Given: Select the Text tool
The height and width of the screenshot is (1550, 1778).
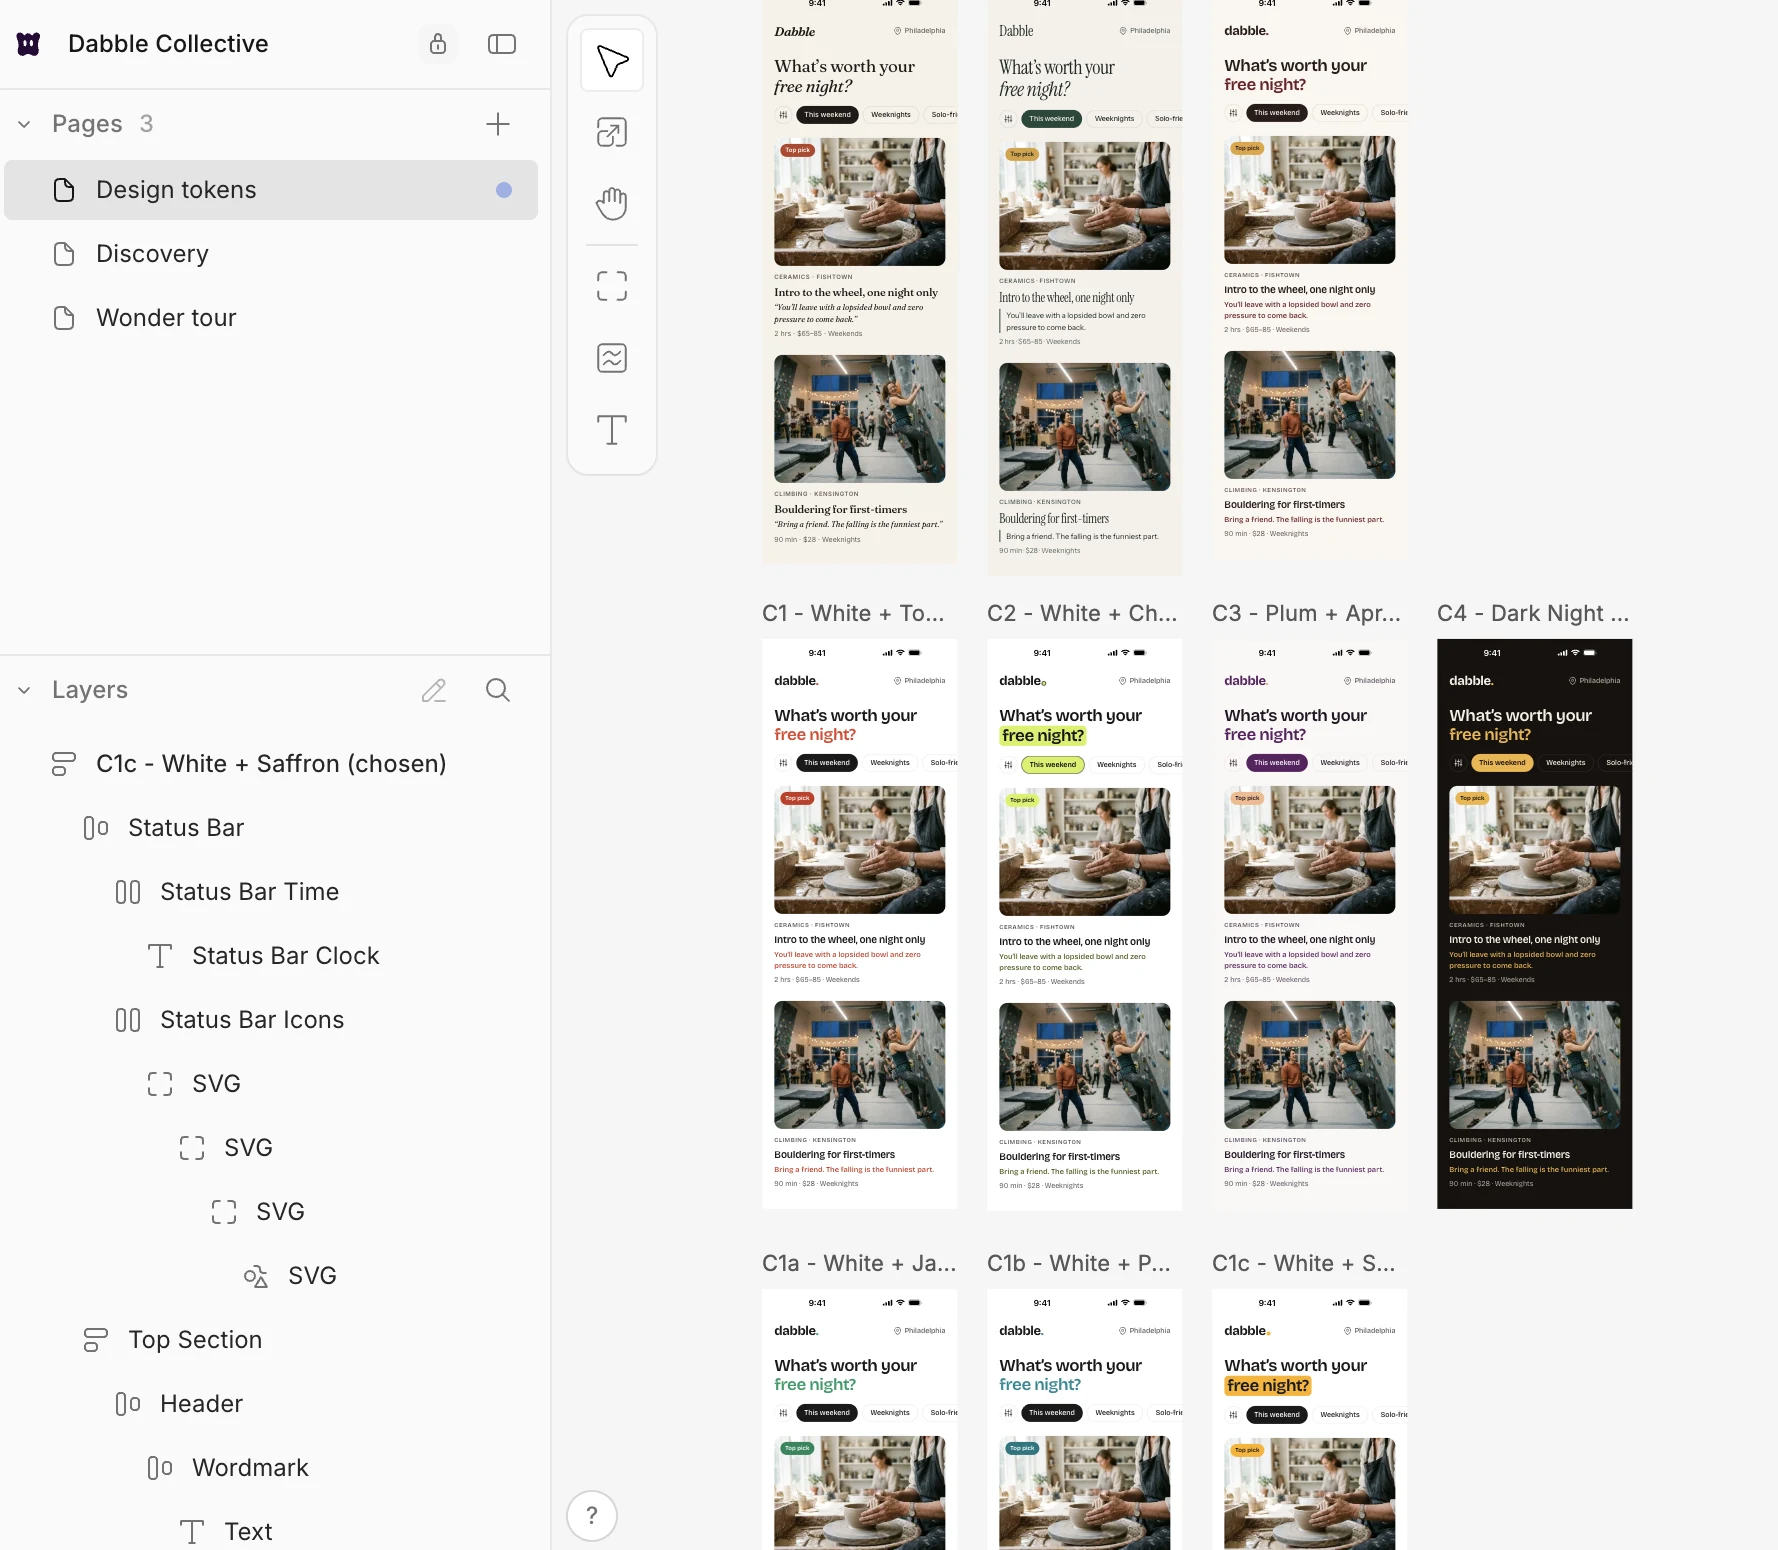Looking at the screenshot, I should (612, 430).
